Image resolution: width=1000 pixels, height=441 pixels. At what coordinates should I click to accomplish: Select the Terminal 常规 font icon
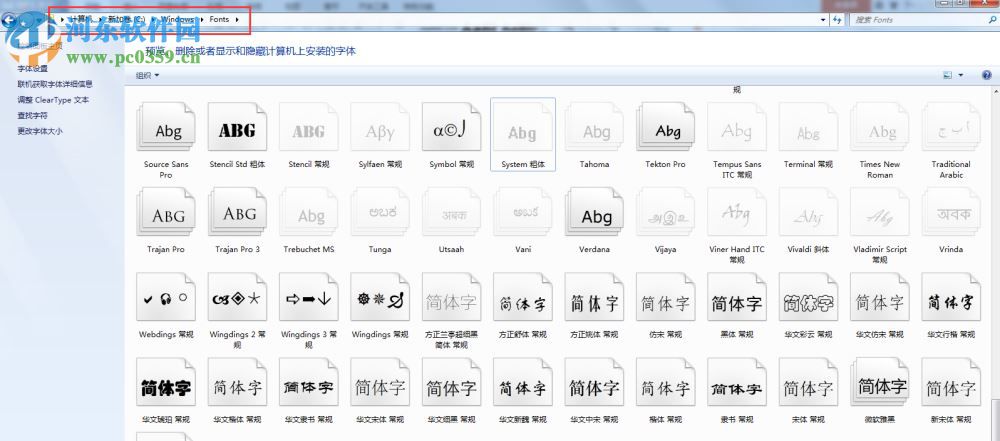[809, 127]
